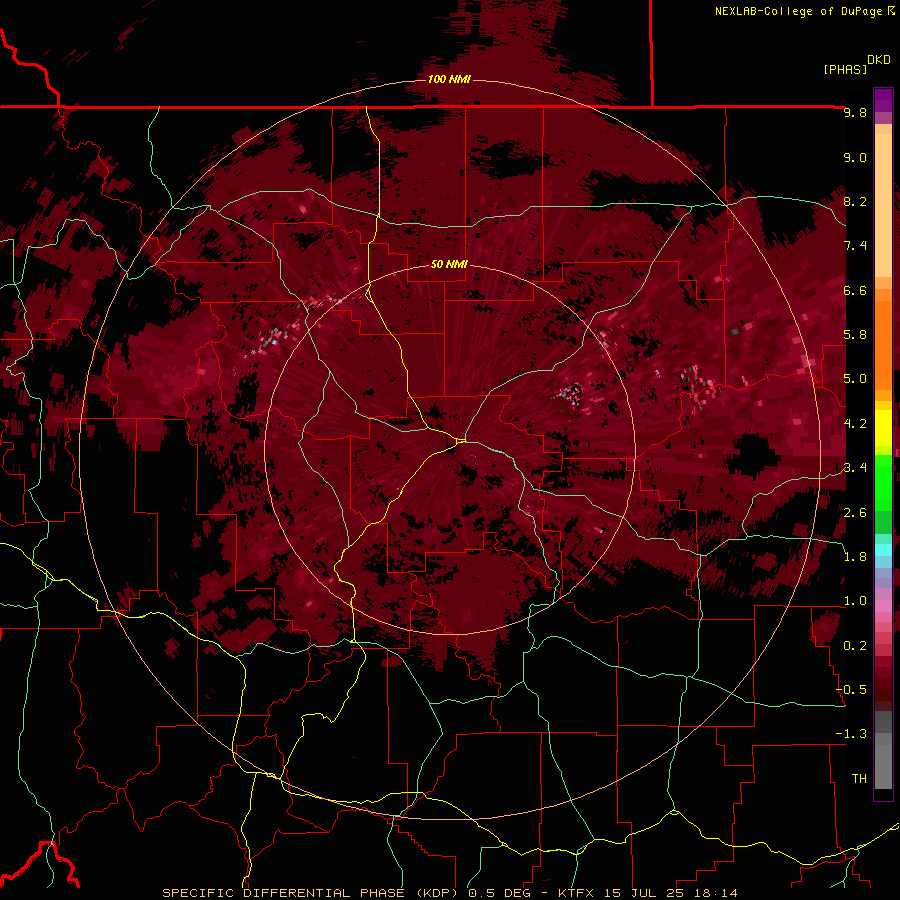
Task: Click the 50 NMI range ring label
Action: tap(449, 265)
